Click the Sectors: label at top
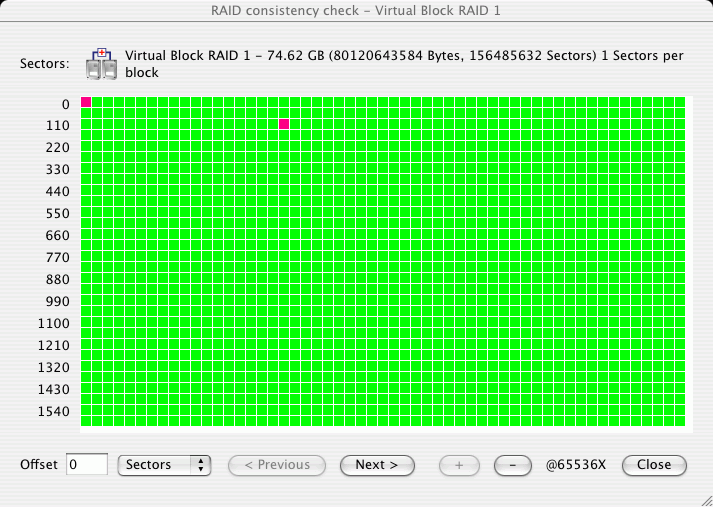The image size is (713, 507). [45, 64]
